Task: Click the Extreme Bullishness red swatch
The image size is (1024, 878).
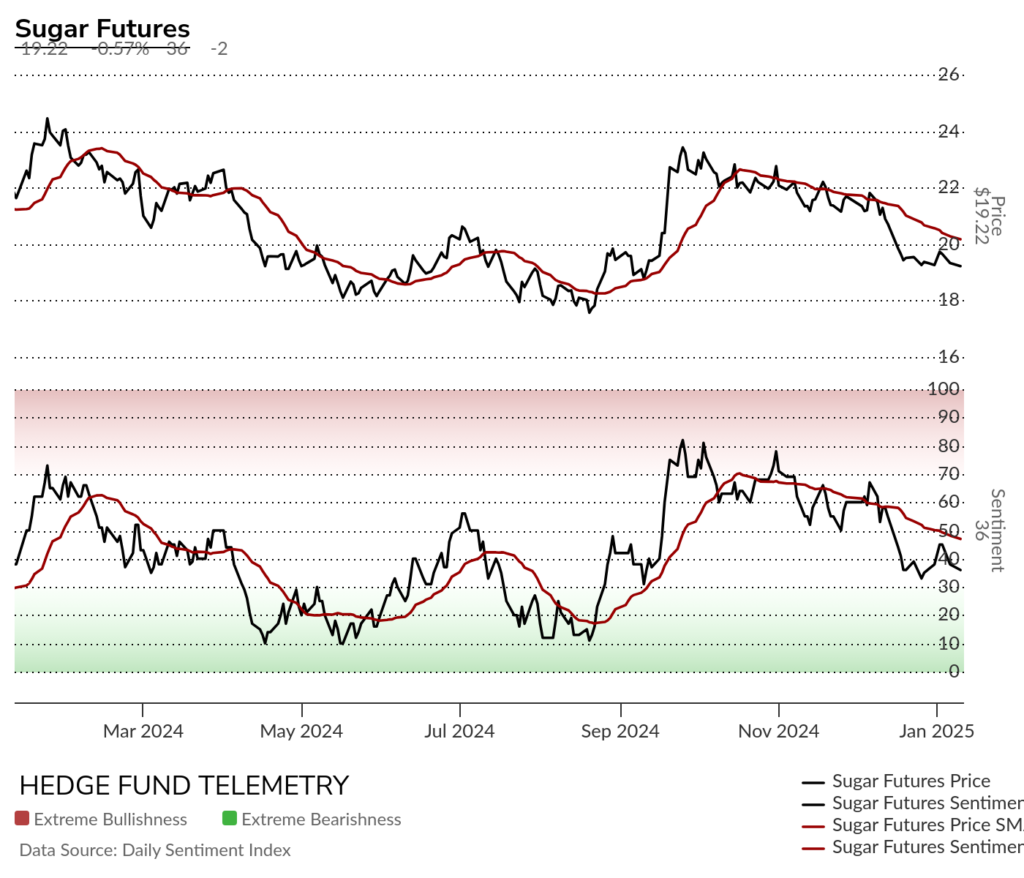Action: tap(22, 819)
